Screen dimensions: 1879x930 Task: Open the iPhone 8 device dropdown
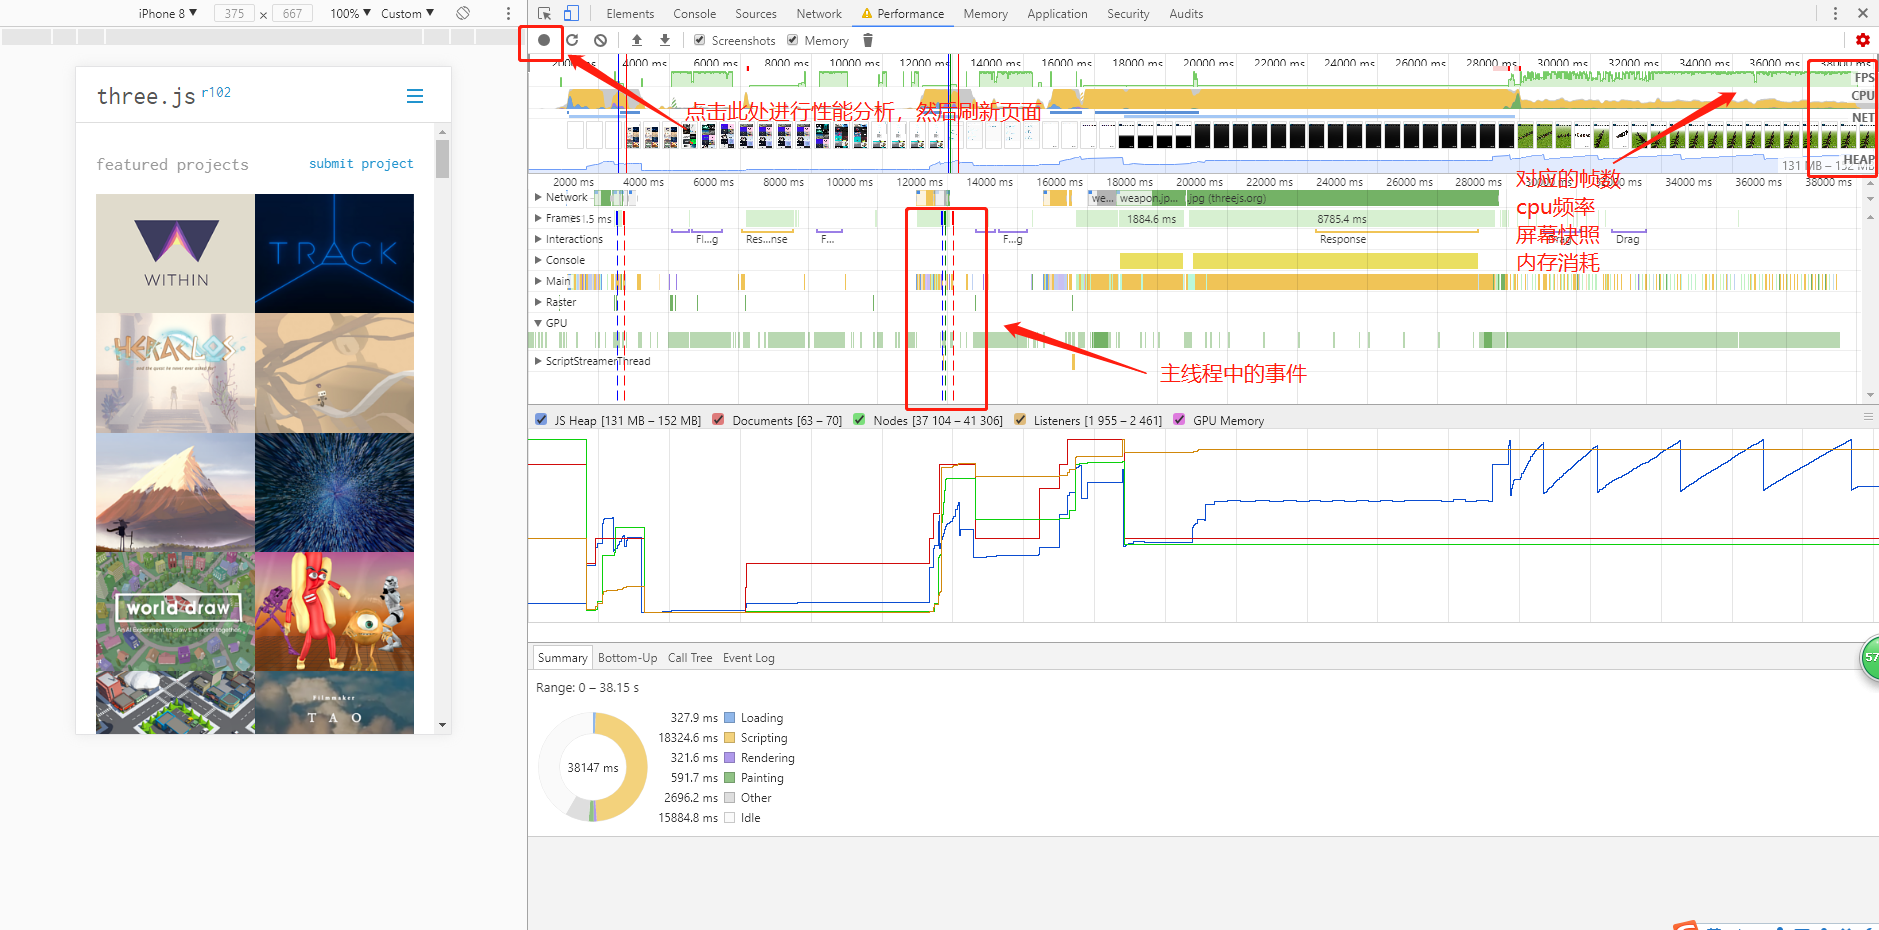coord(167,13)
